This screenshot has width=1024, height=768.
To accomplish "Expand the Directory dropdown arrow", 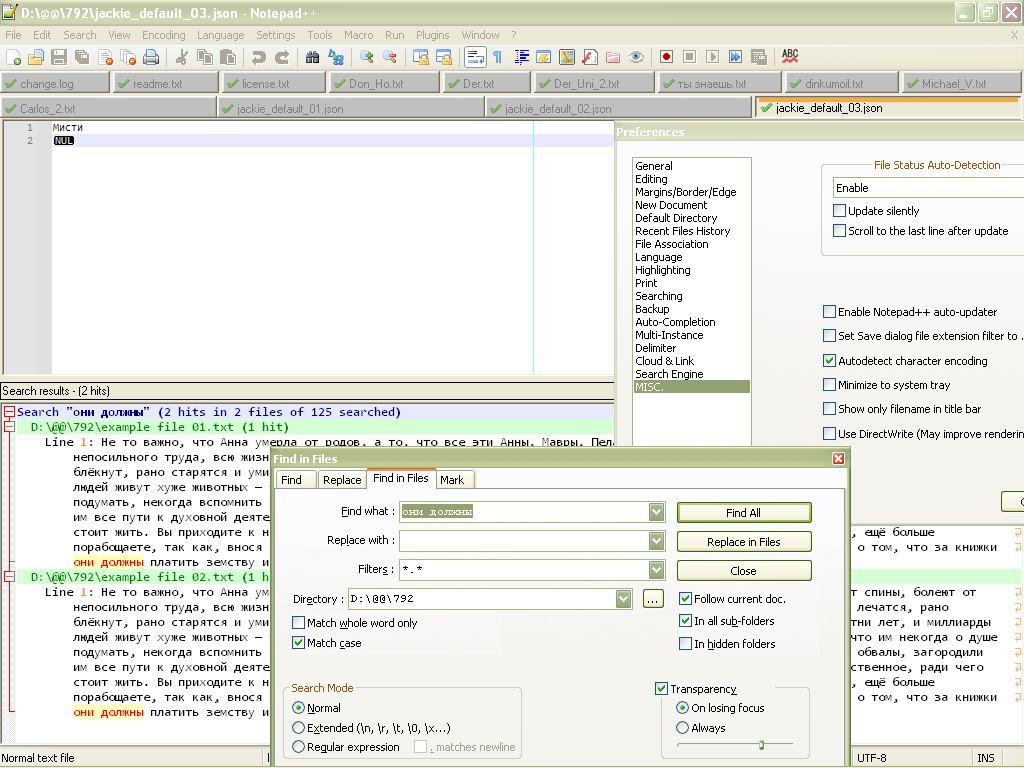I will point(624,598).
